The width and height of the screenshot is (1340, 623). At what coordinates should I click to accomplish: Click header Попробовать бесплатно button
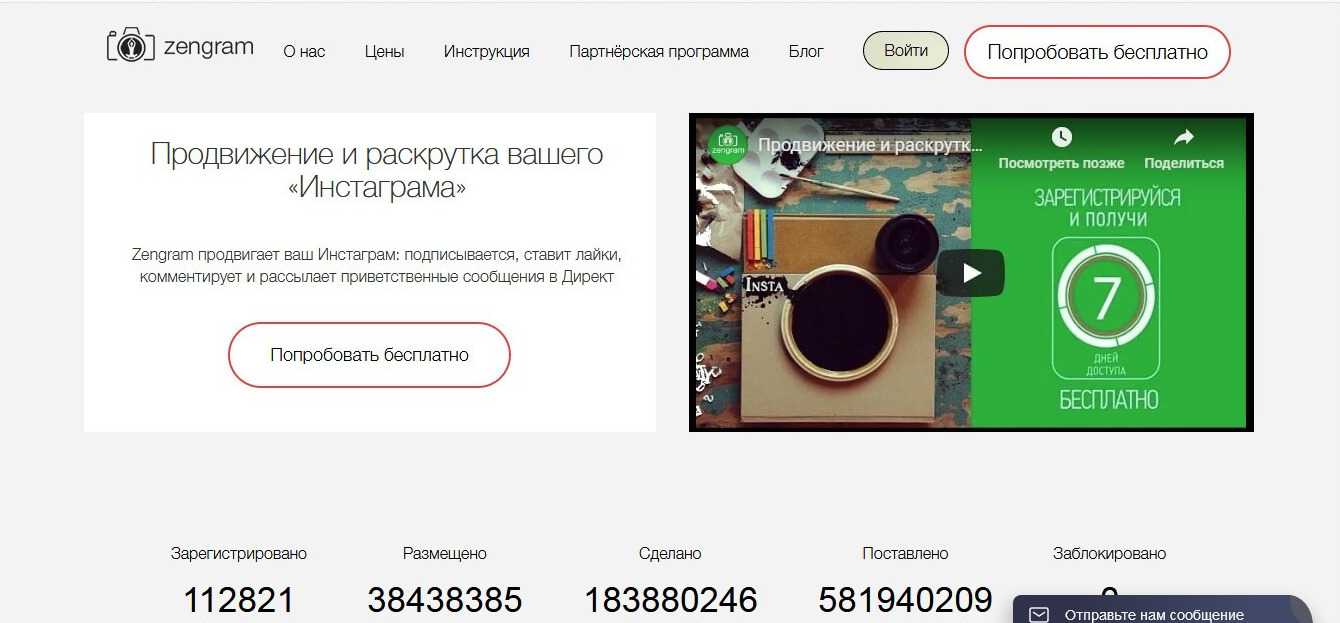click(1097, 52)
